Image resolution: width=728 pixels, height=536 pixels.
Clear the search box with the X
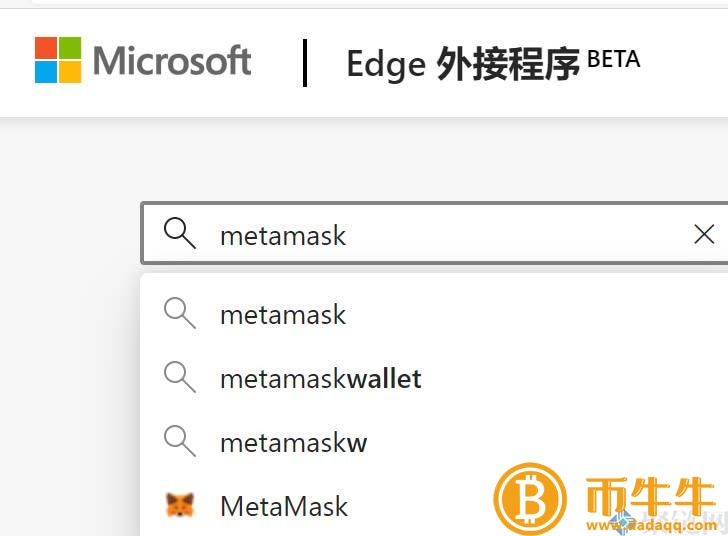(x=704, y=234)
